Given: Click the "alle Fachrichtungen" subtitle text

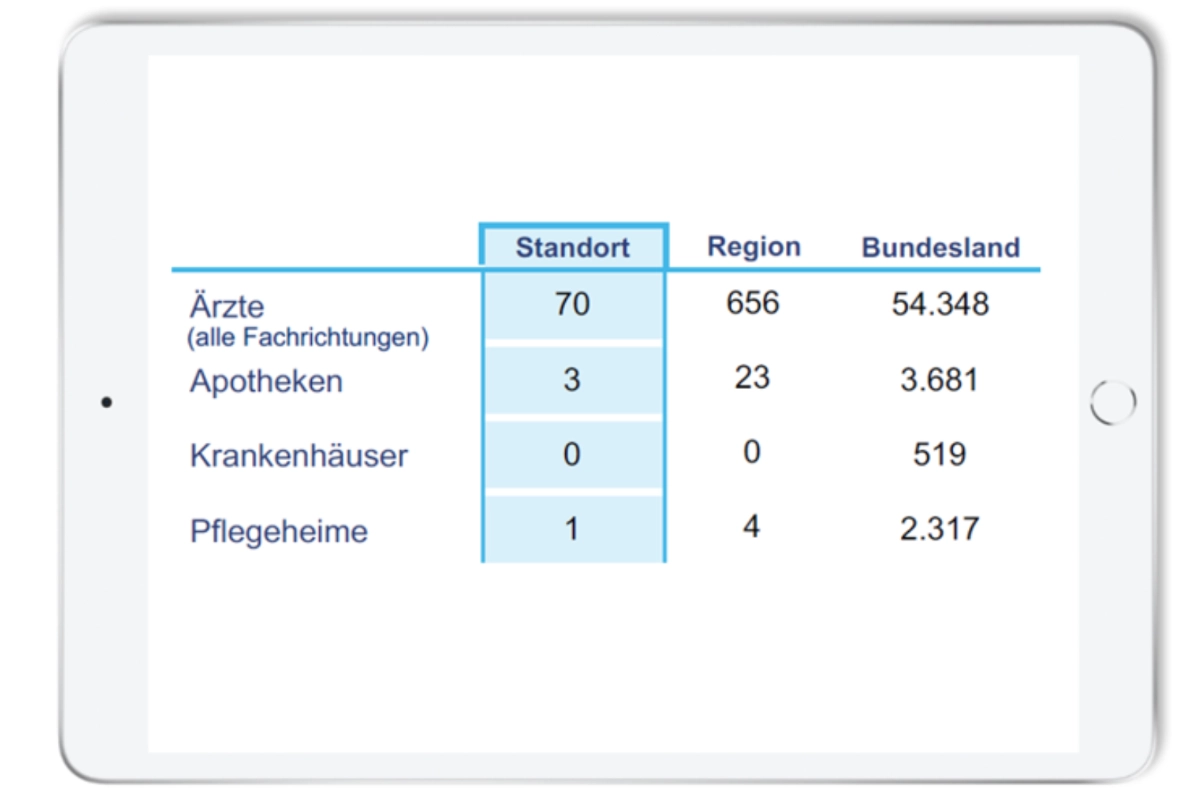Looking at the screenshot, I should (308, 338).
